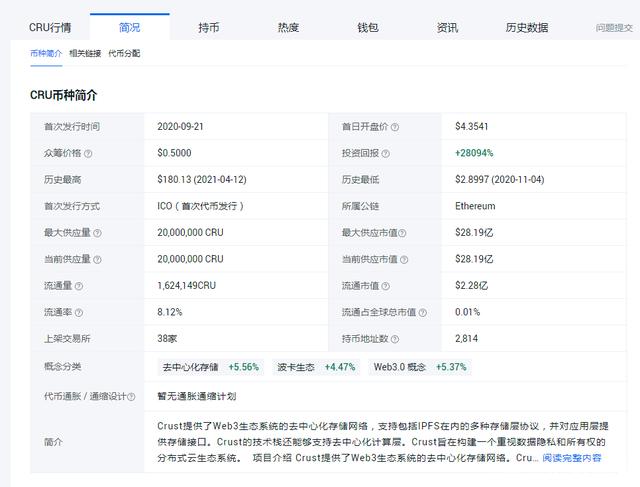Click info icon beside 首日开盘价
The image size is (640, 487).
coord(395,127)
